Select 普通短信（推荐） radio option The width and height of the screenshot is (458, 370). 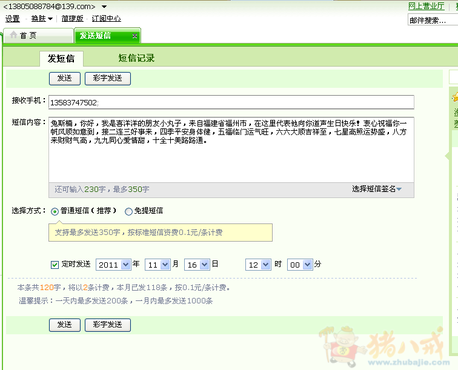coord(55,211)
